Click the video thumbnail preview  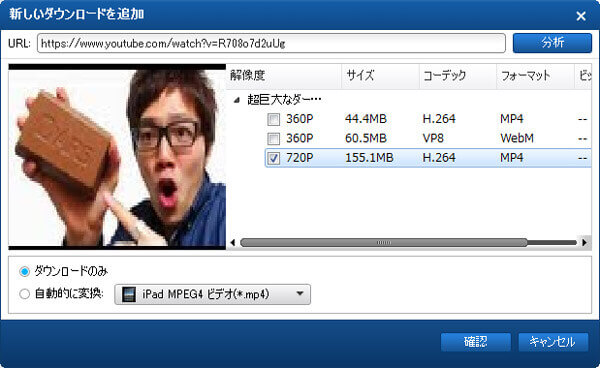(117, 157)
